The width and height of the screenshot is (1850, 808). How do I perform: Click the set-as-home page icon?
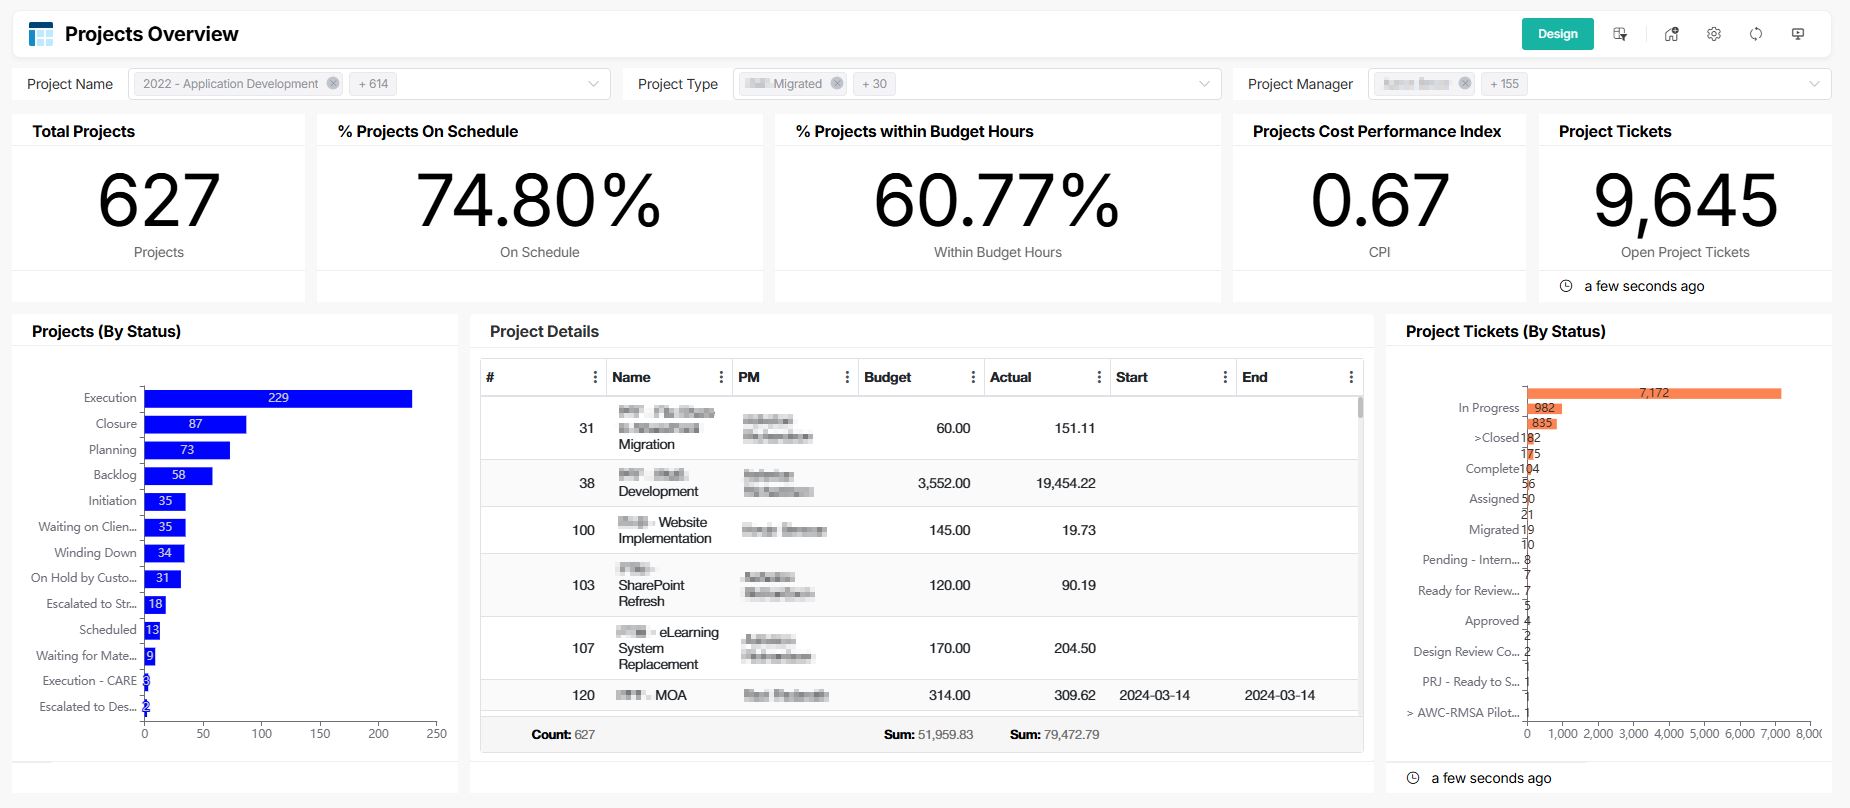[1671, 34]
